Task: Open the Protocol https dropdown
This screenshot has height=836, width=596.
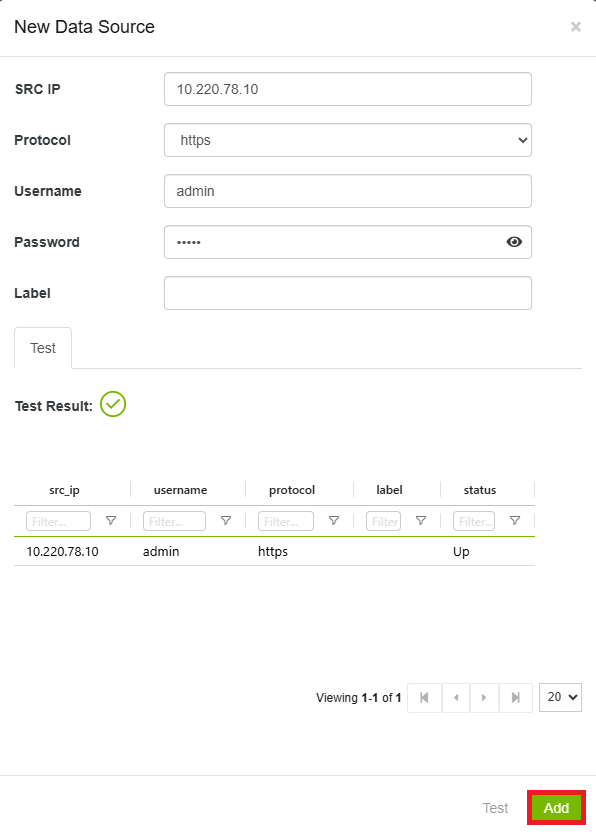Action: 348,140
